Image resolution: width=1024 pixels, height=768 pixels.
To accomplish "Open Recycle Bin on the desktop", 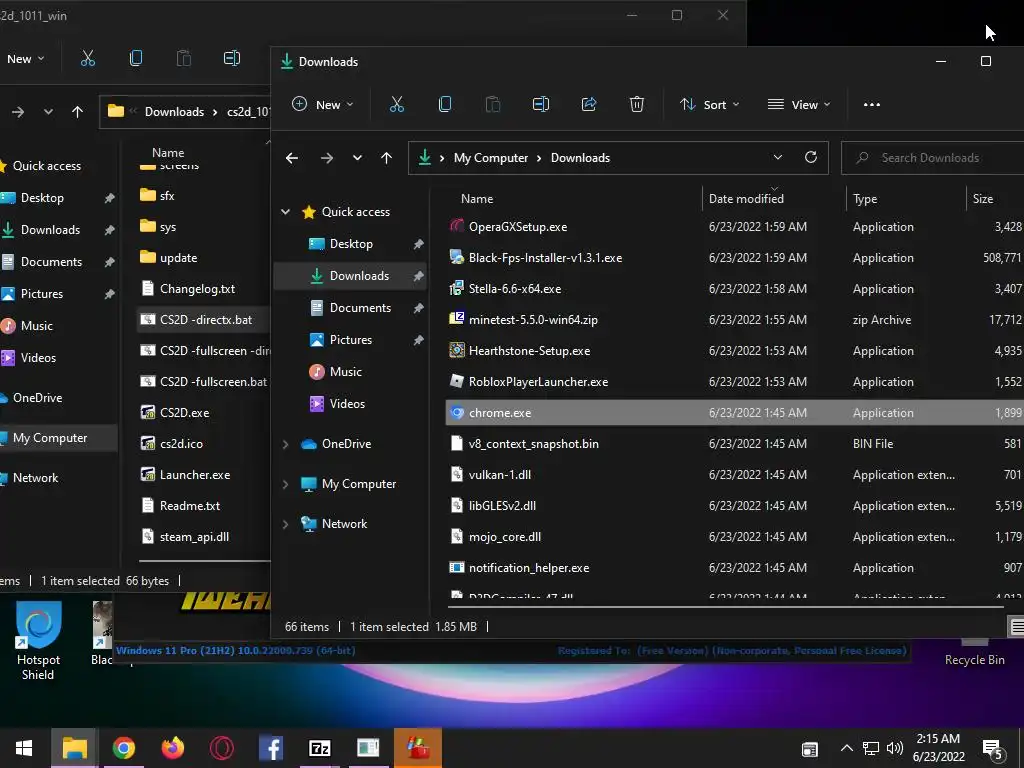I will 974,652.
